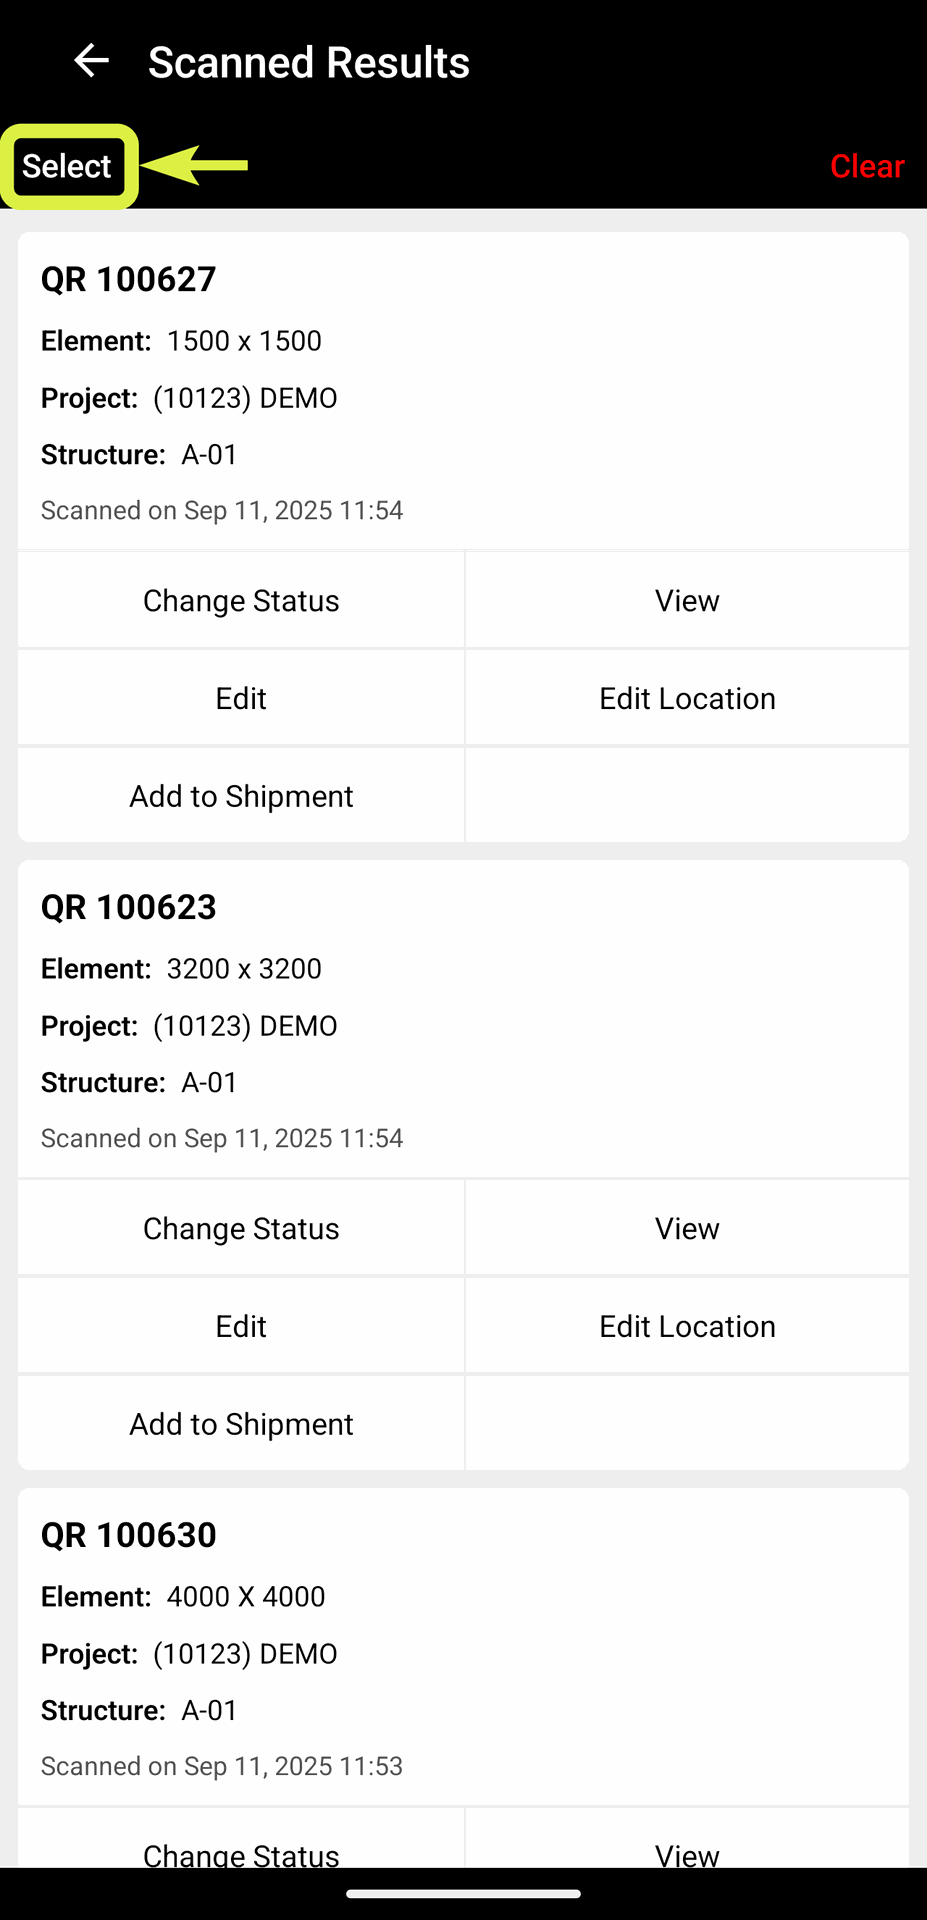Edit the QR 100627 element
Viewport: 927px width, 1920px height.
241,698
